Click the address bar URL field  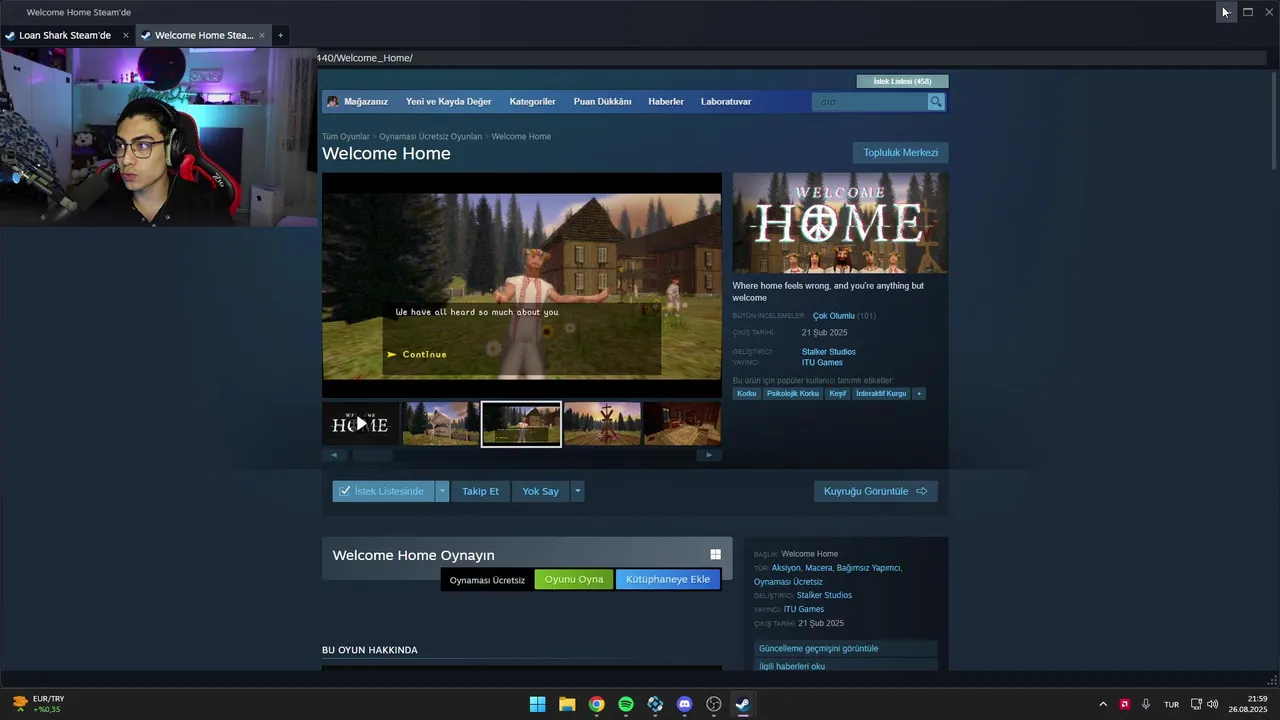(x=790, y=58)
